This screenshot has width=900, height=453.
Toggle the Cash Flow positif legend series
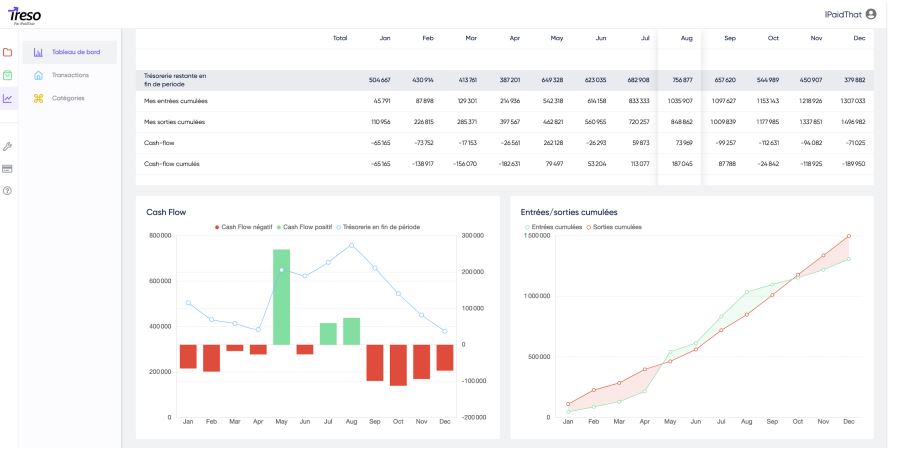[x=304, y=227]
